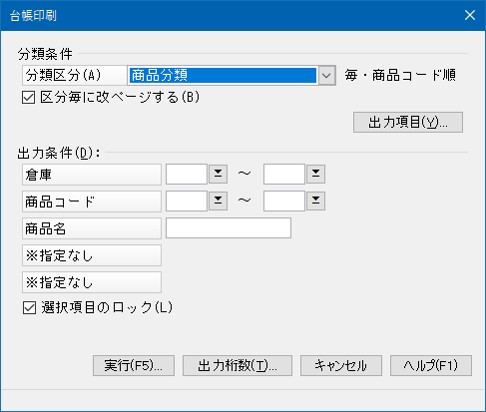Open lookup for 倉庫 start value
This screenshot has width=486, height=412.
218,174
